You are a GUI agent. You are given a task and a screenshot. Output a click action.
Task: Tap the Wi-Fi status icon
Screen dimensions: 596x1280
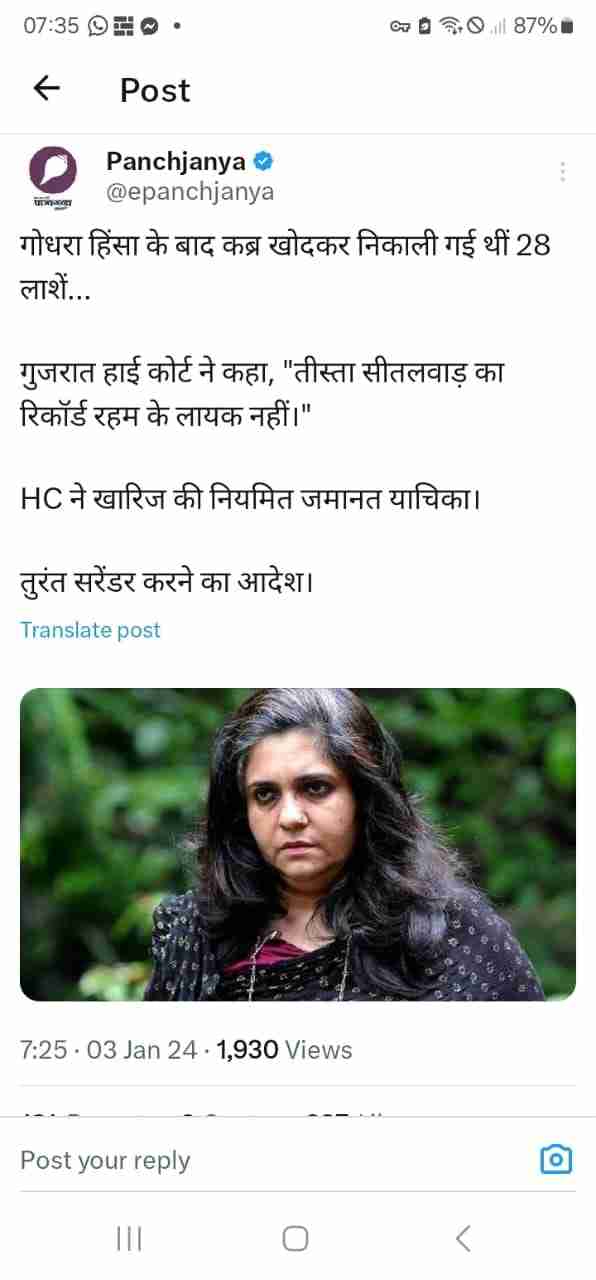(x=450, y=27)
